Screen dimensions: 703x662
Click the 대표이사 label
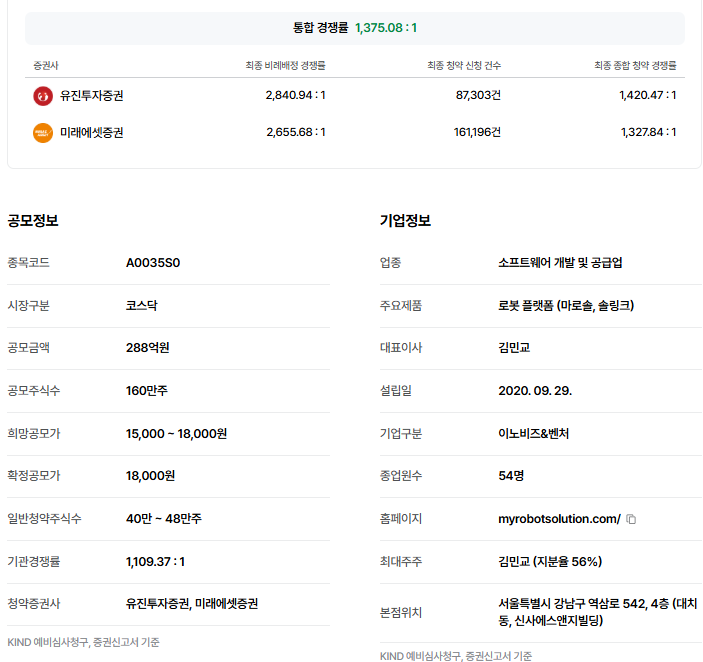[x=401, y=348]
